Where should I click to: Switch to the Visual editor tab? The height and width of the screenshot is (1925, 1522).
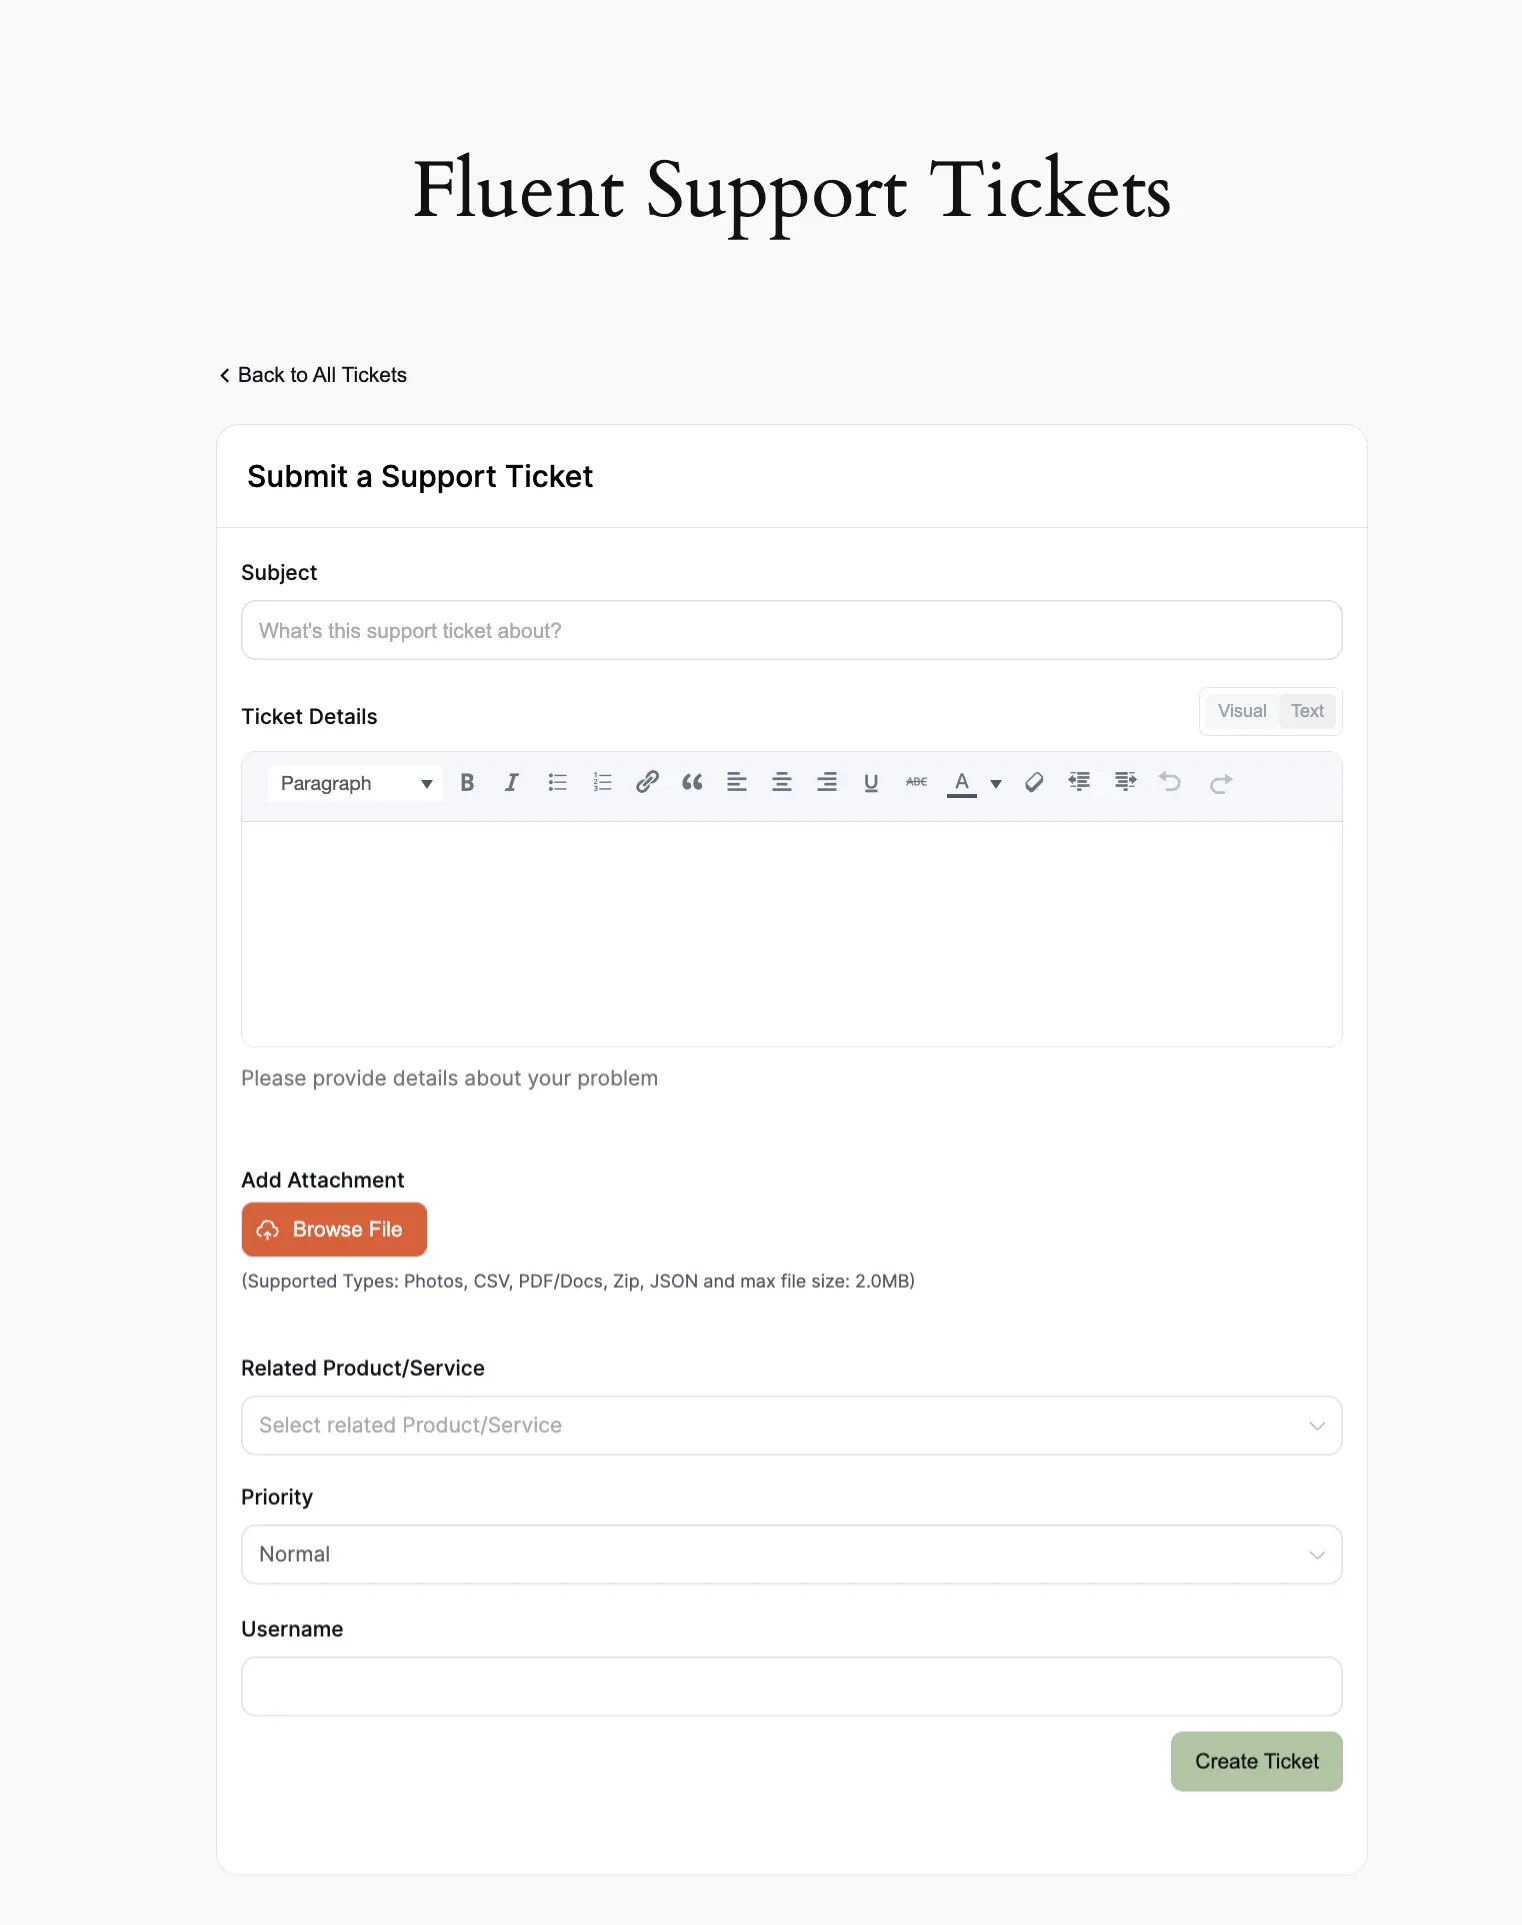[x=1242, y=711]
